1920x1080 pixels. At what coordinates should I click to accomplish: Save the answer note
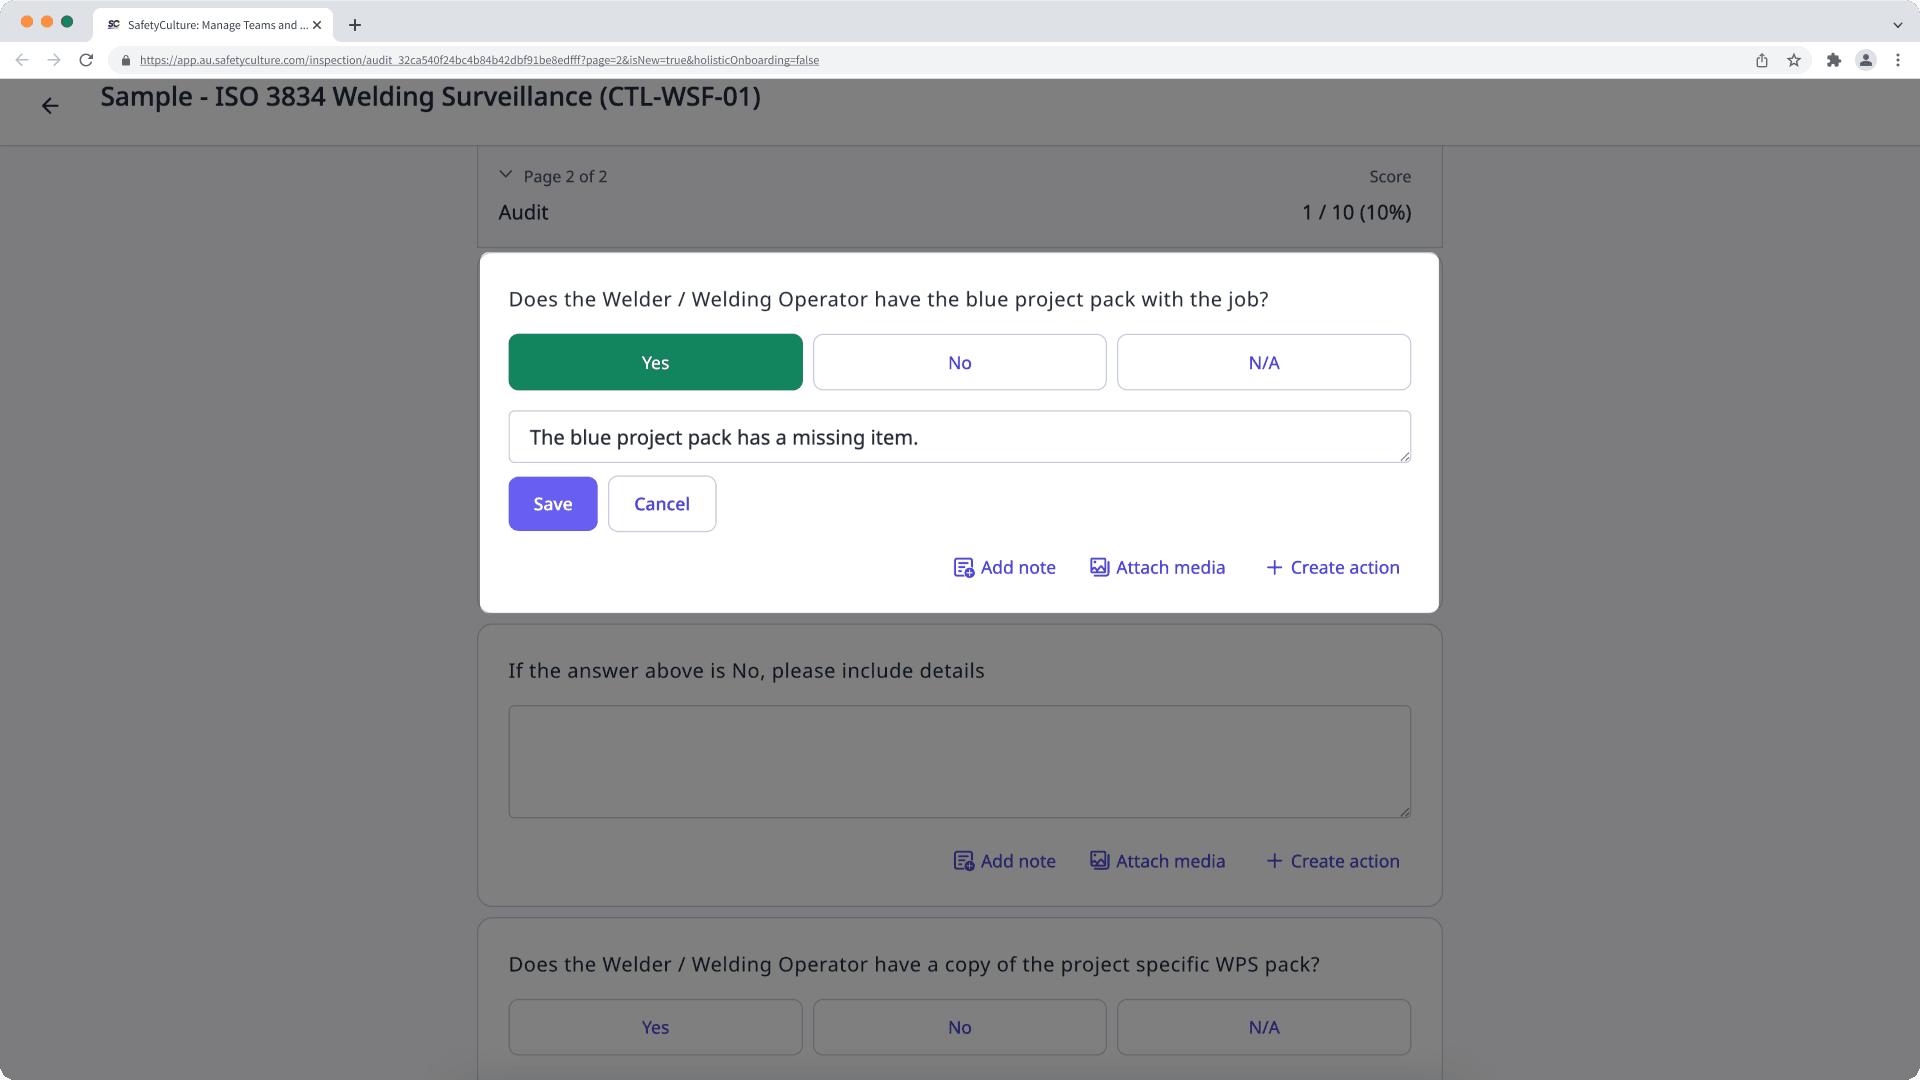pos(552,503)
